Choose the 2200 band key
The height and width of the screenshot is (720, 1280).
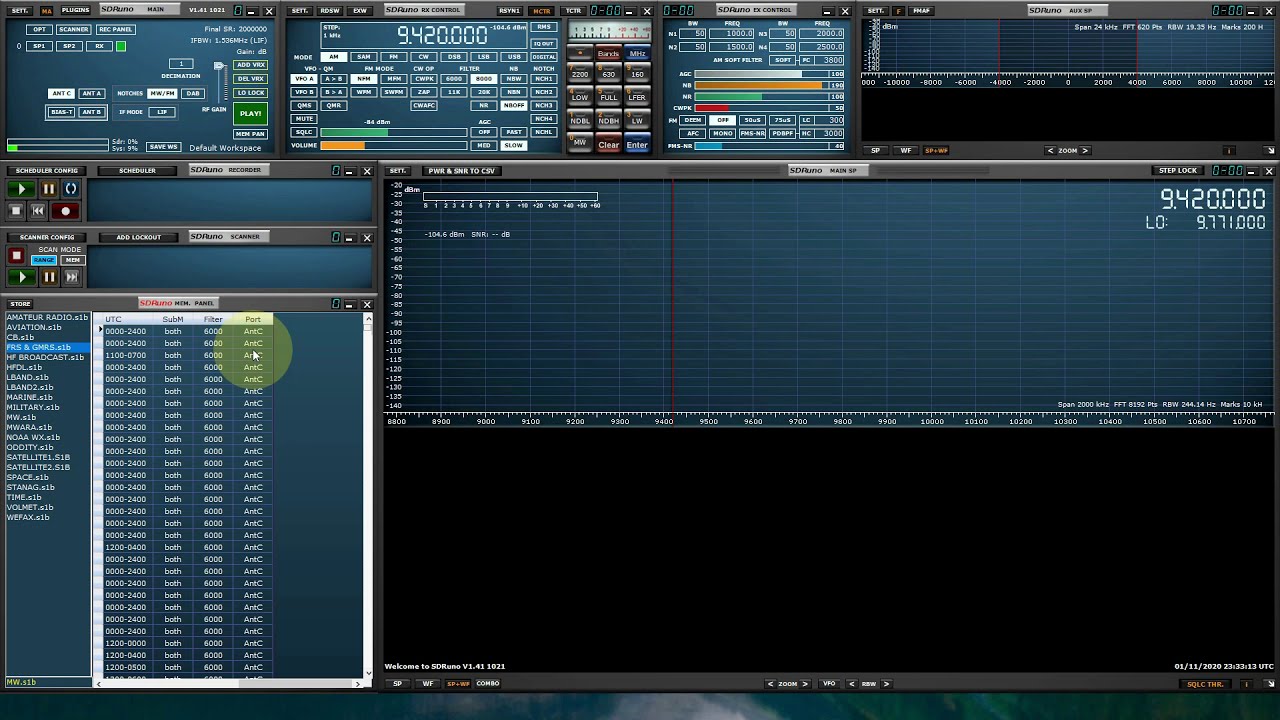coord(580,74)
